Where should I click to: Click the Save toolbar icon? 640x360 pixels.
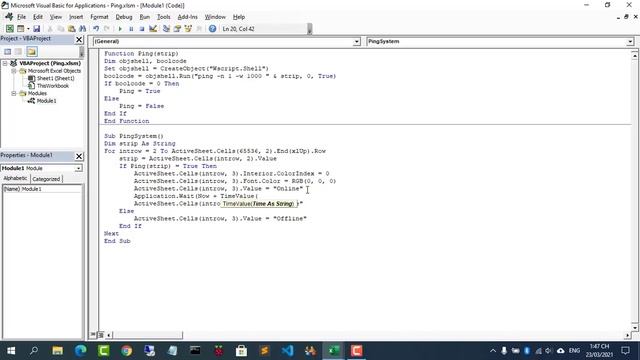tap(36, 29)
